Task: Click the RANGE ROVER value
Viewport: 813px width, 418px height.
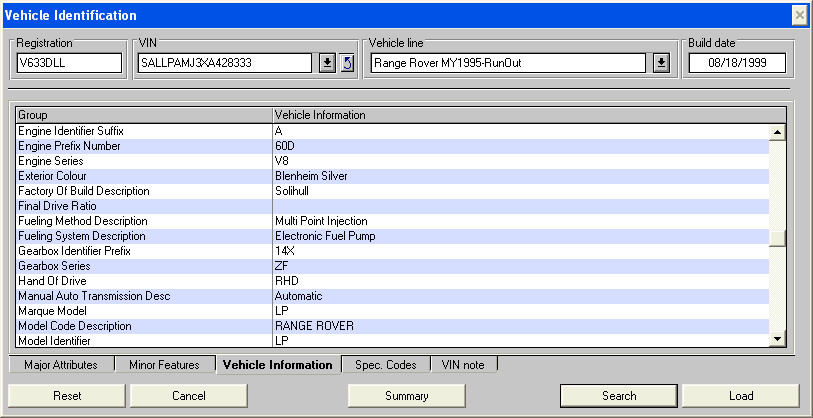Action: [314, 327]
